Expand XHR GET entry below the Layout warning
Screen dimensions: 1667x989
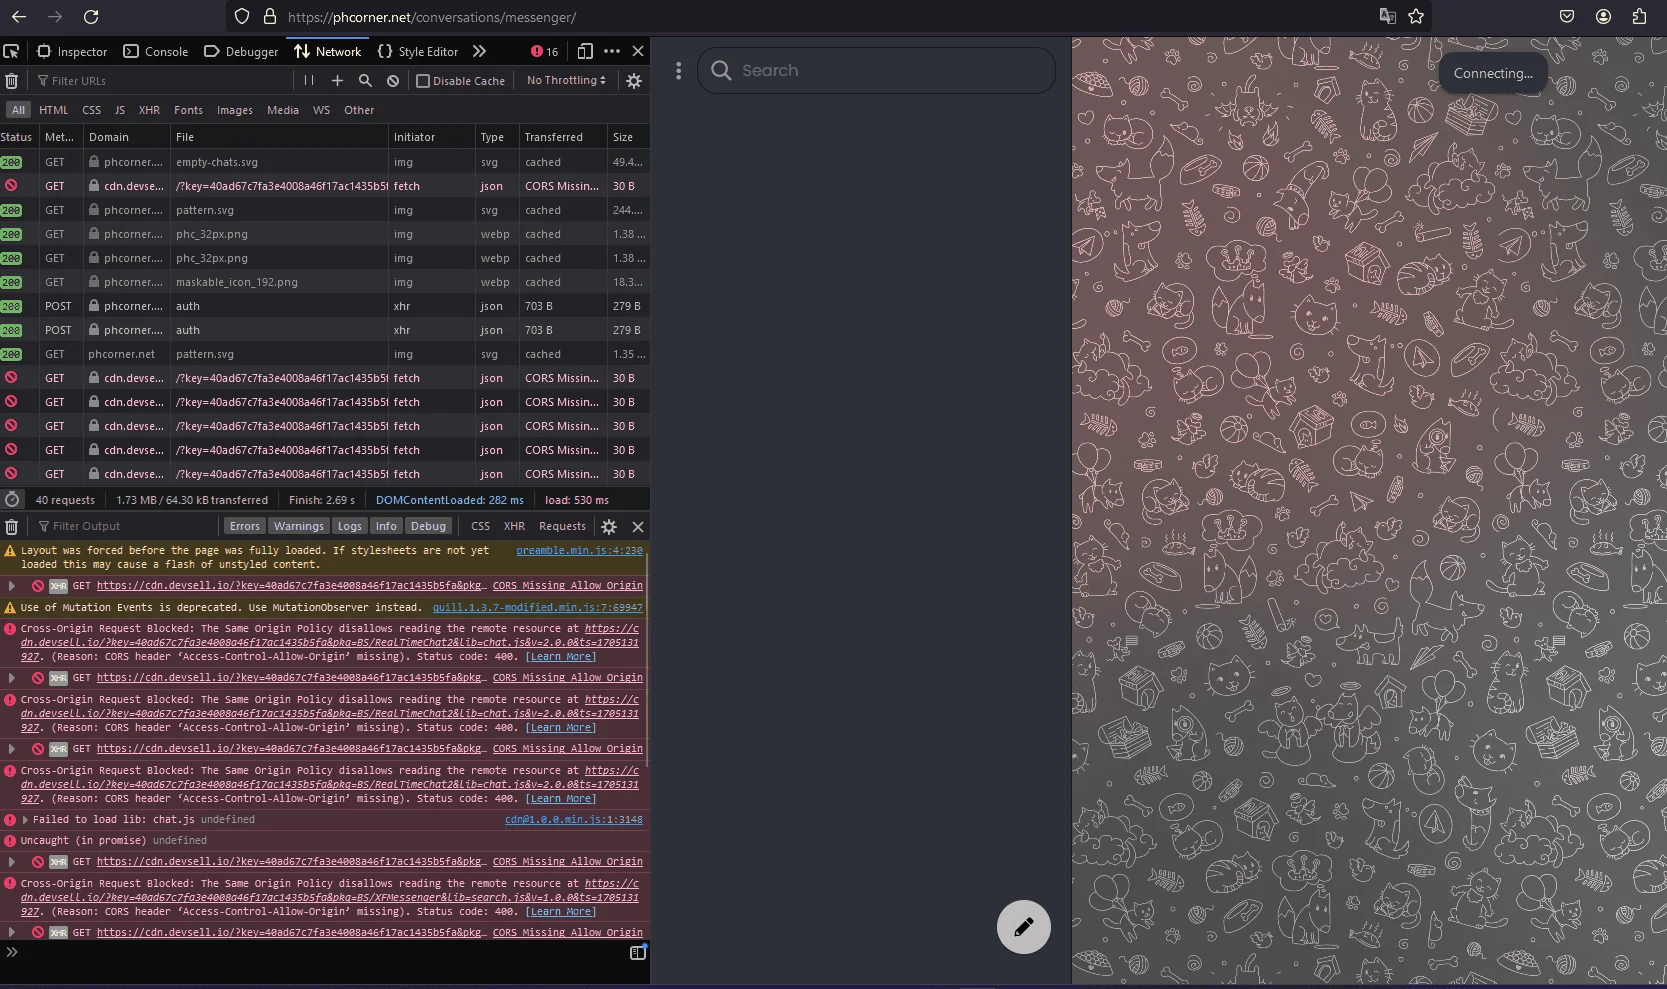coord(12,586)
